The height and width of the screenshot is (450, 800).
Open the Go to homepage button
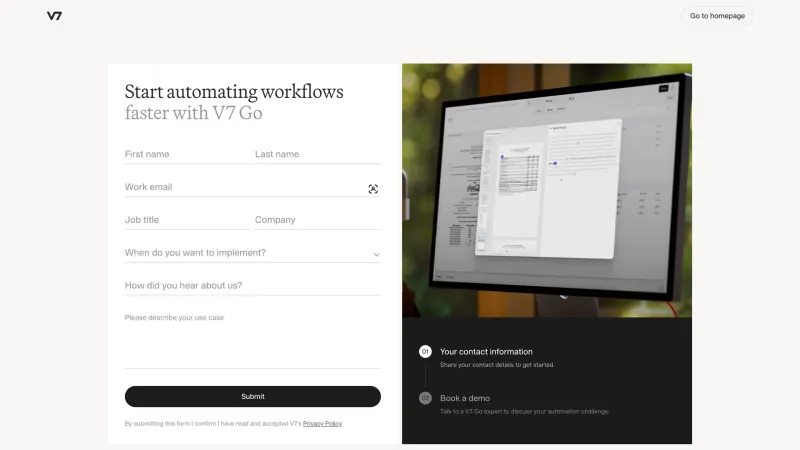717,16
